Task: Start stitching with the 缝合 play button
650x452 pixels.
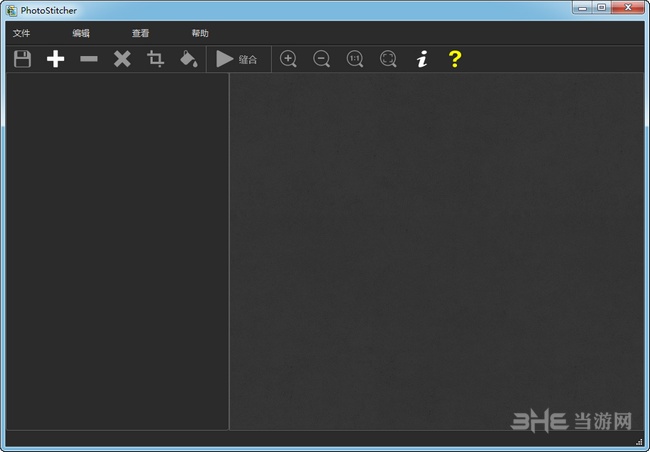Action: point(237,59)
